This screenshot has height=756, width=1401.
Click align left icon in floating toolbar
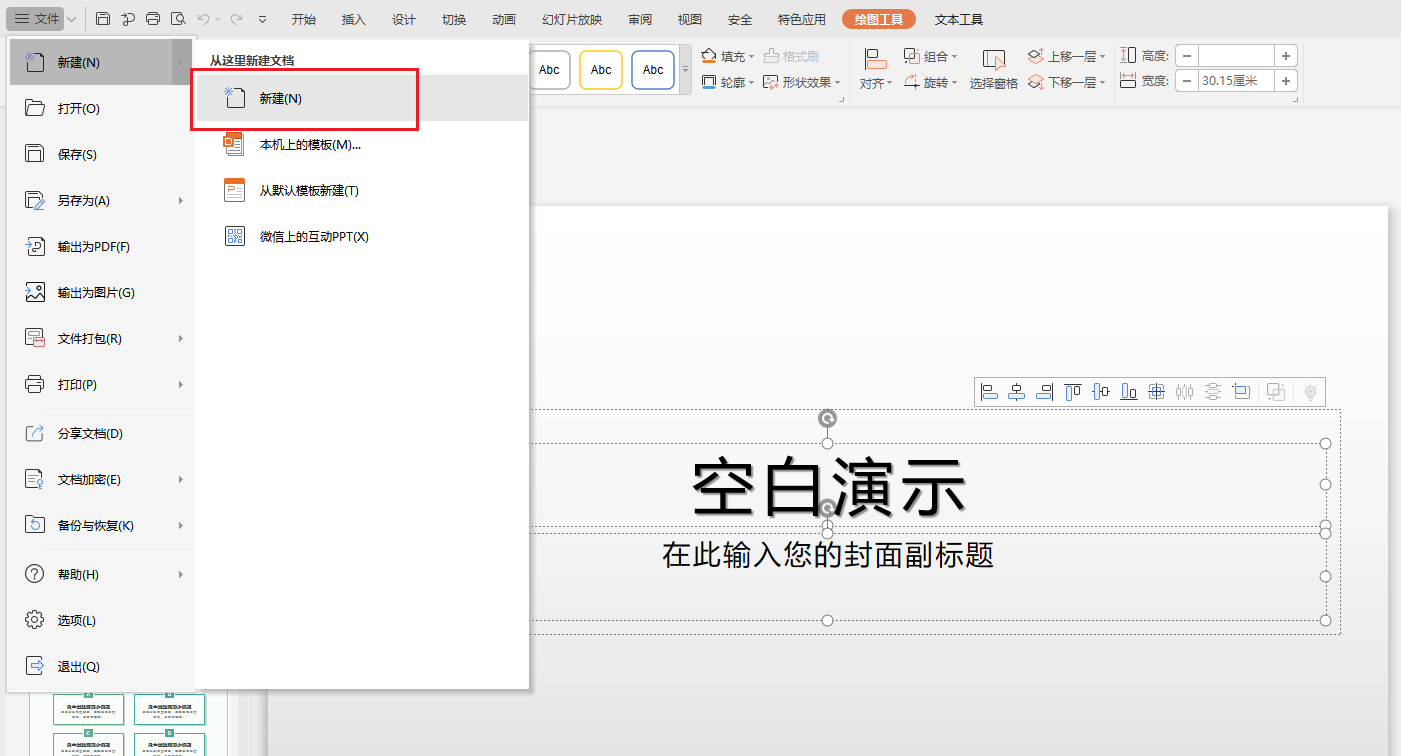(x=989, y=392)
